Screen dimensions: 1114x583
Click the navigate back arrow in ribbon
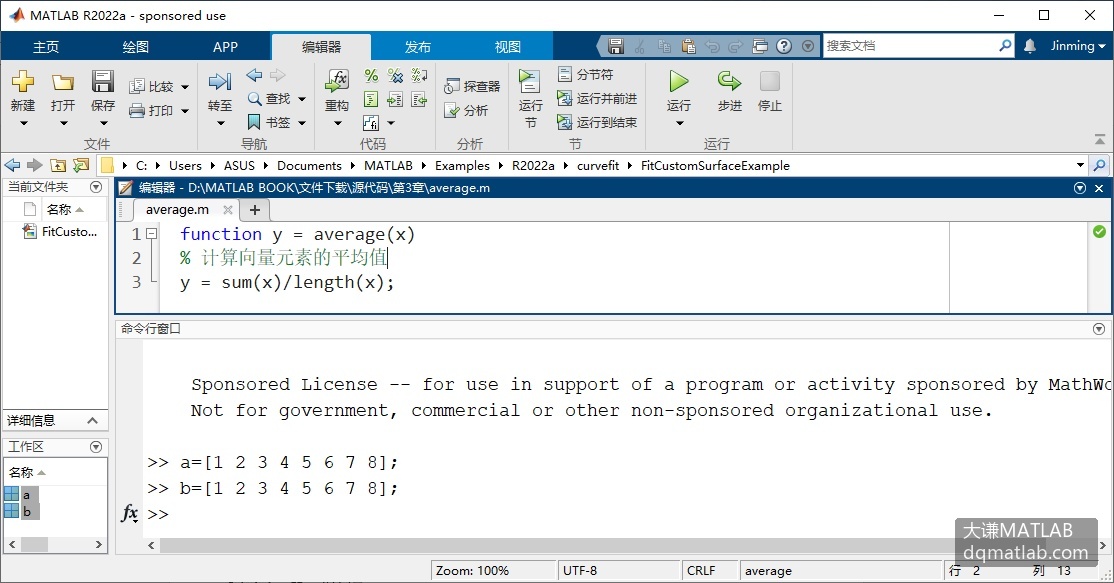(x=254, y=75)
